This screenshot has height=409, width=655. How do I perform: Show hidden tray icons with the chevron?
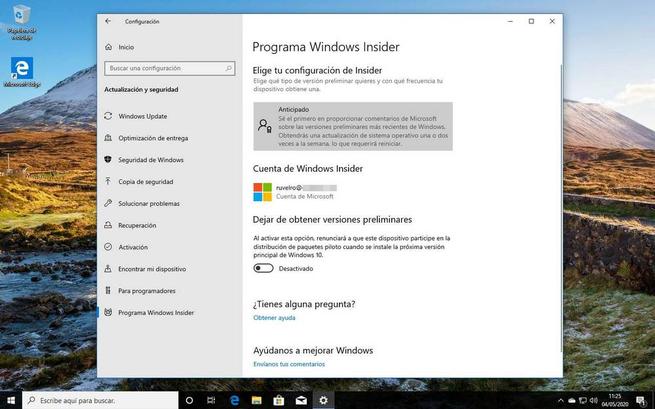tap(561, 401)
